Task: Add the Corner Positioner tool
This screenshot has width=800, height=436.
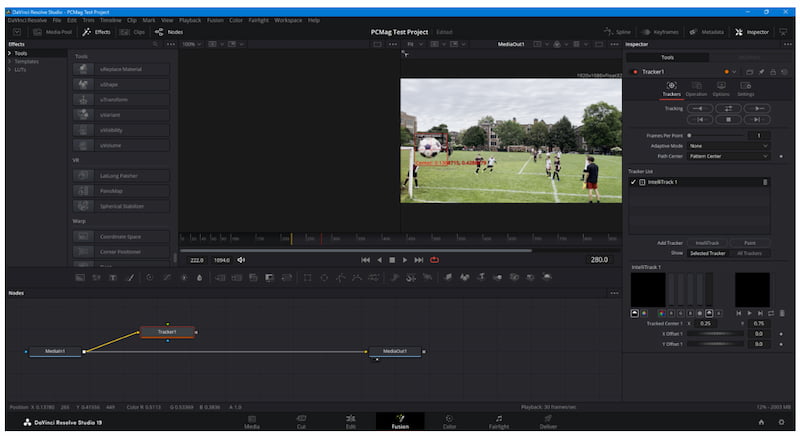Action: point(121,252)
